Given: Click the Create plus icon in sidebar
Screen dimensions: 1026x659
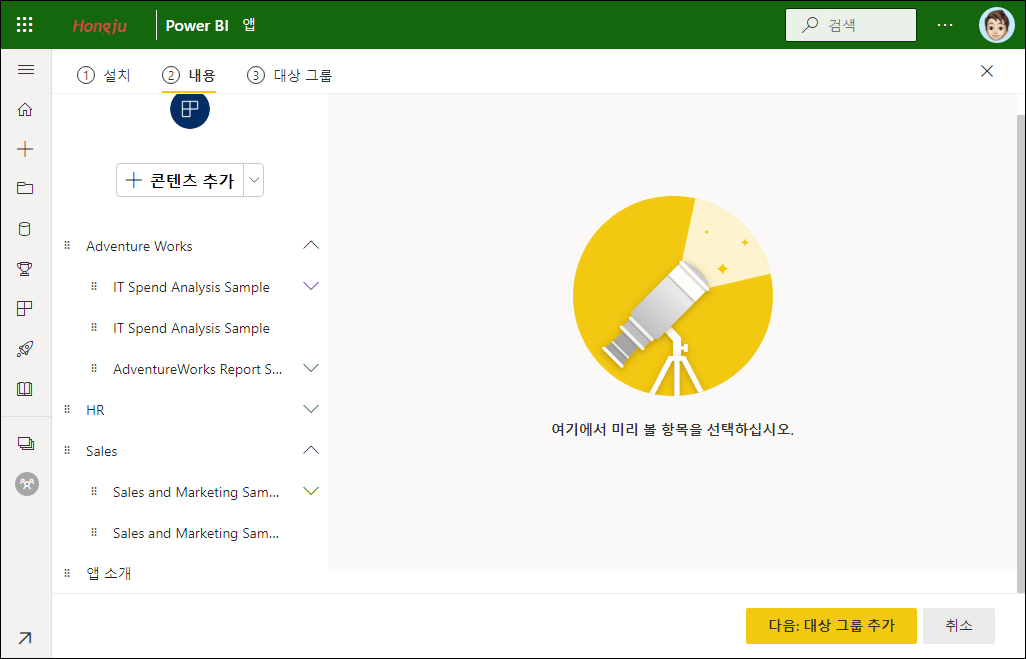Looking at the screenshot, I should coord(25,149).
